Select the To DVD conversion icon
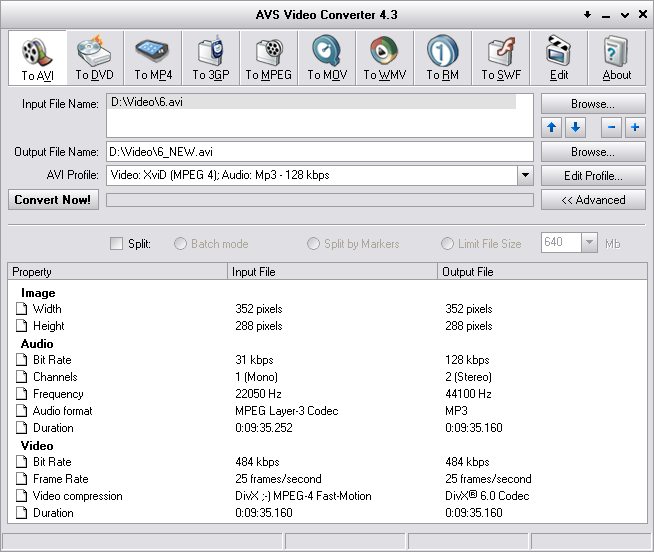654x552 pixels. tap(95, 58)
